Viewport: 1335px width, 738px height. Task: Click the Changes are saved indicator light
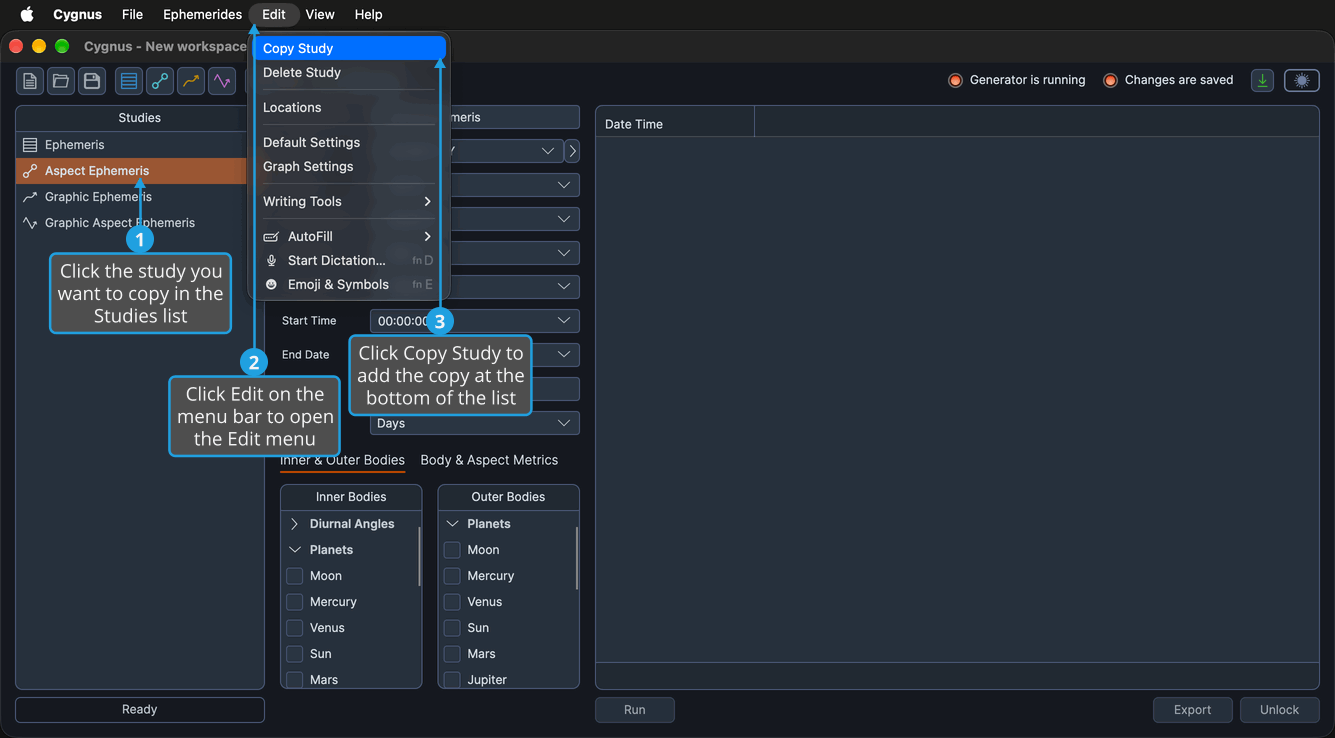[x=1110, y=80]
